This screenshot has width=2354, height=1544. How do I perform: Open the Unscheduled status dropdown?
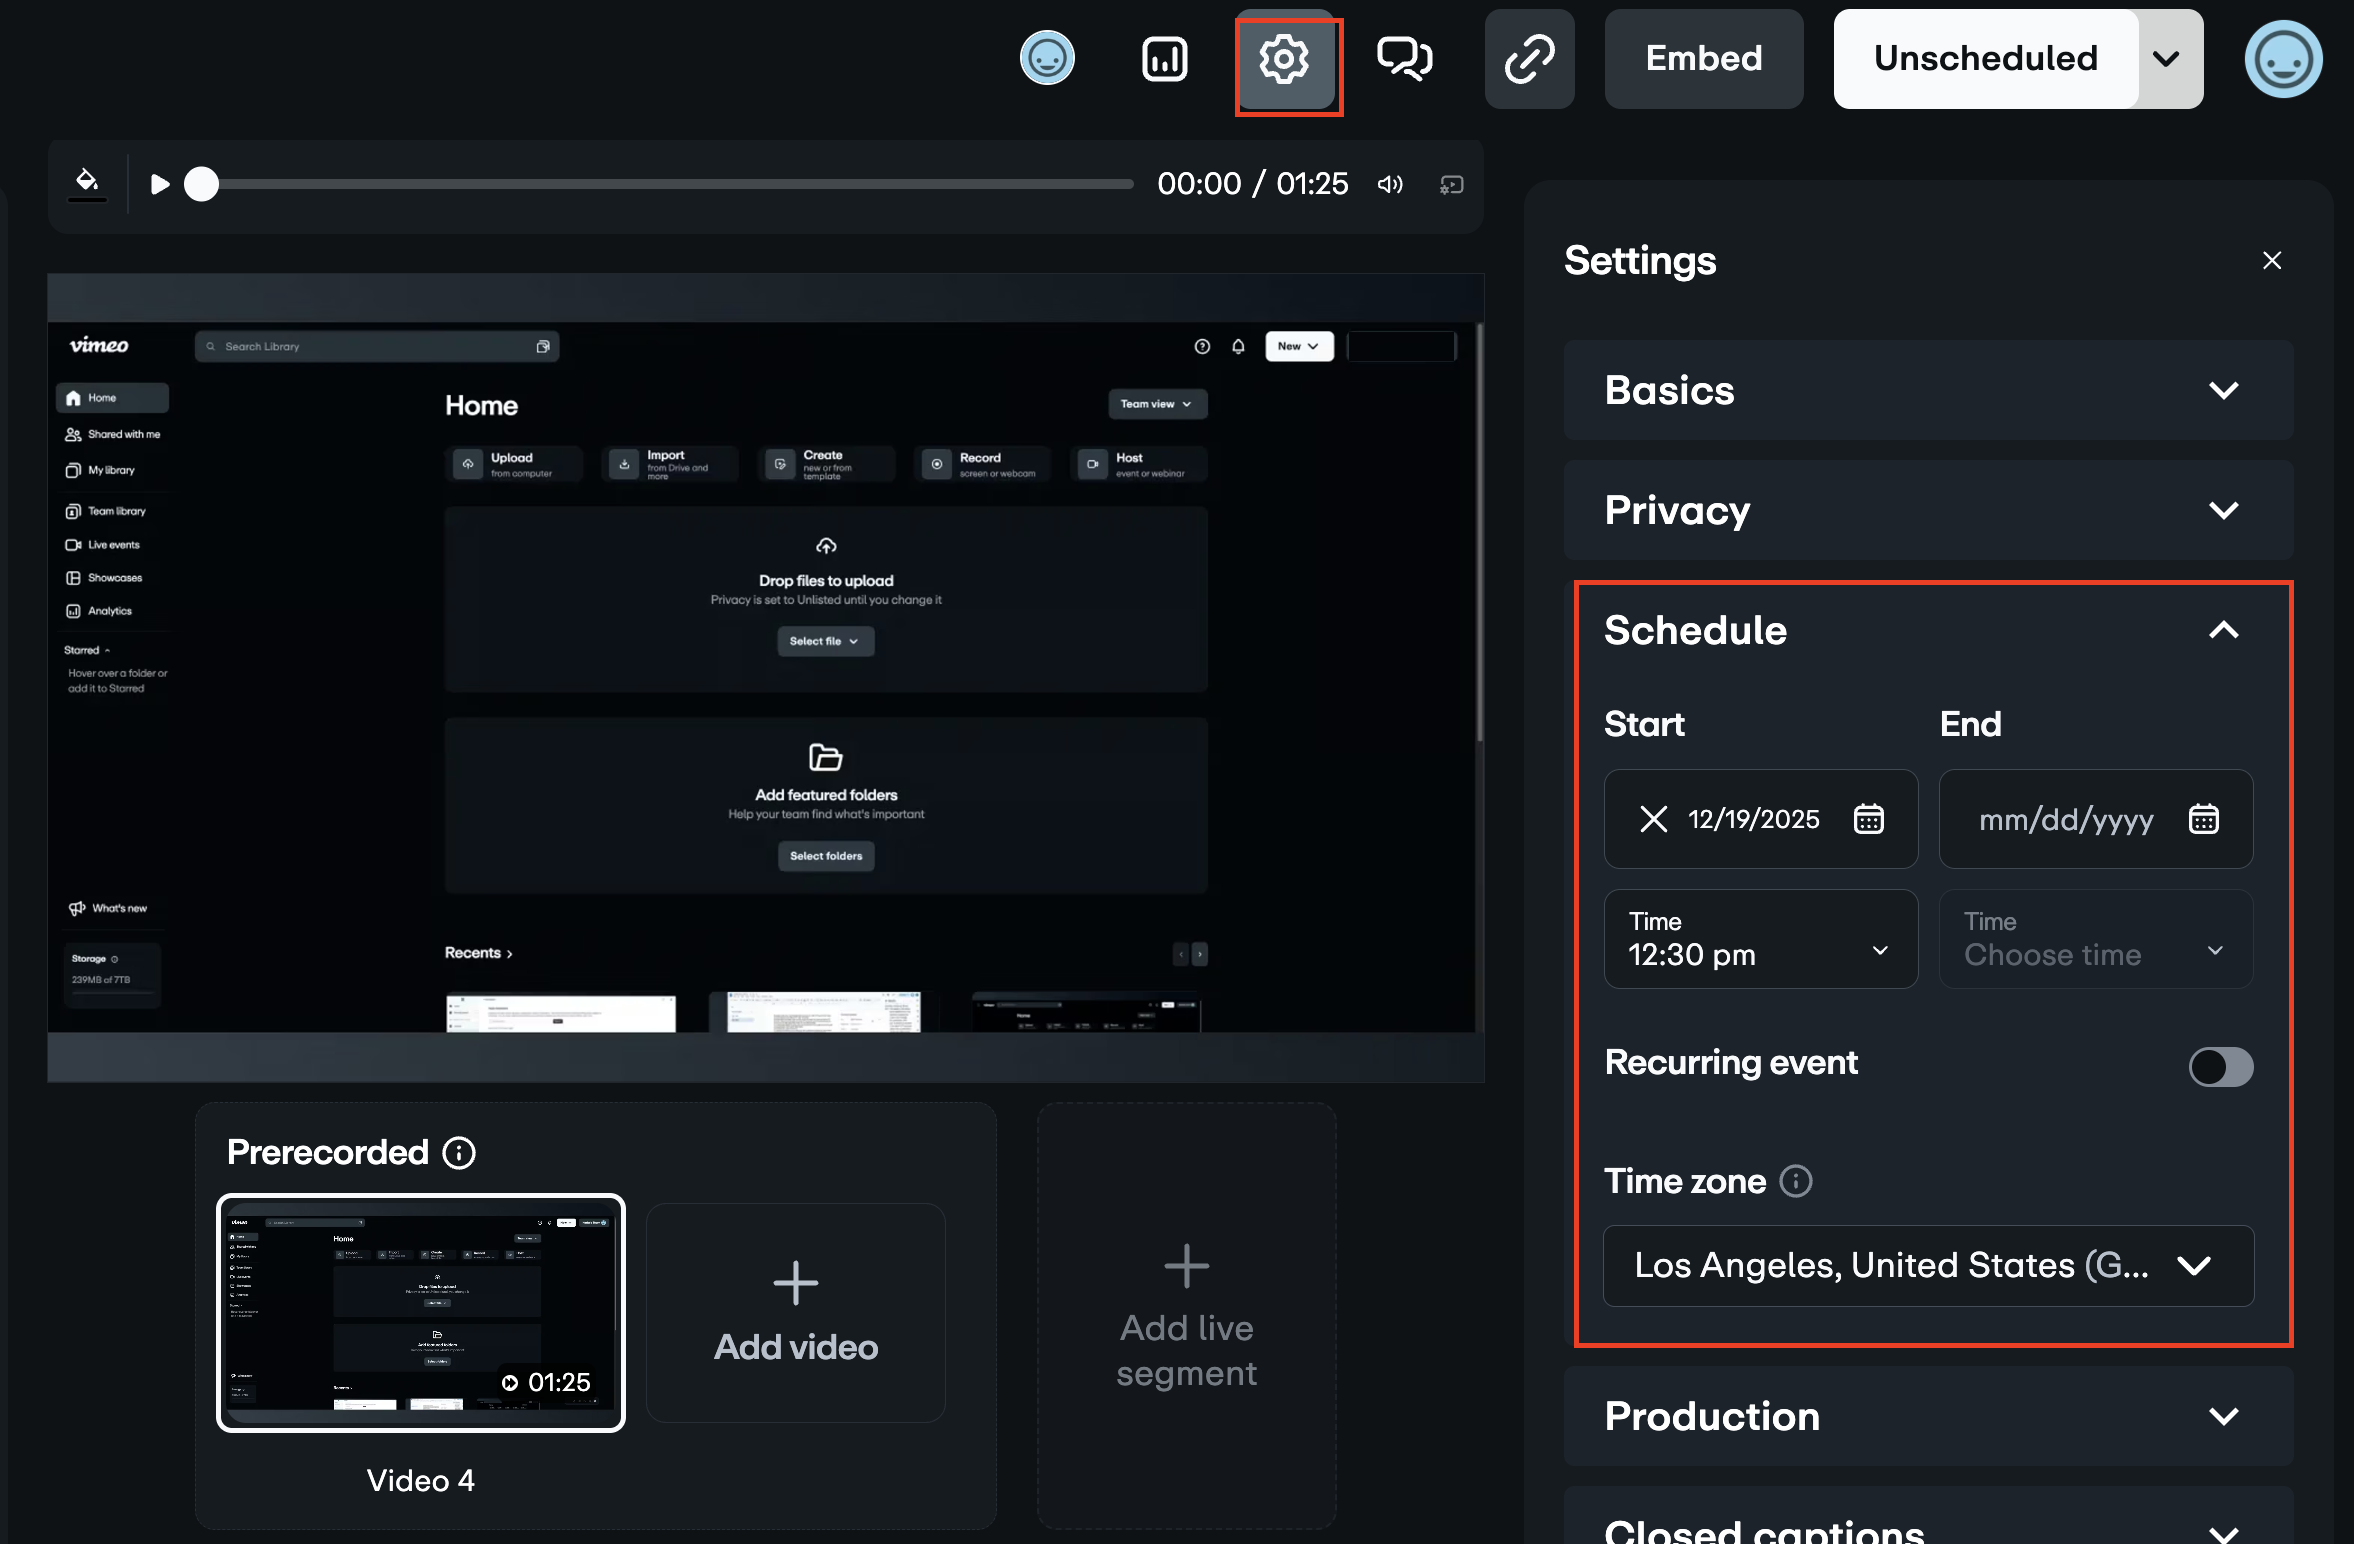pyautogui.click(x=2167, y=59)
